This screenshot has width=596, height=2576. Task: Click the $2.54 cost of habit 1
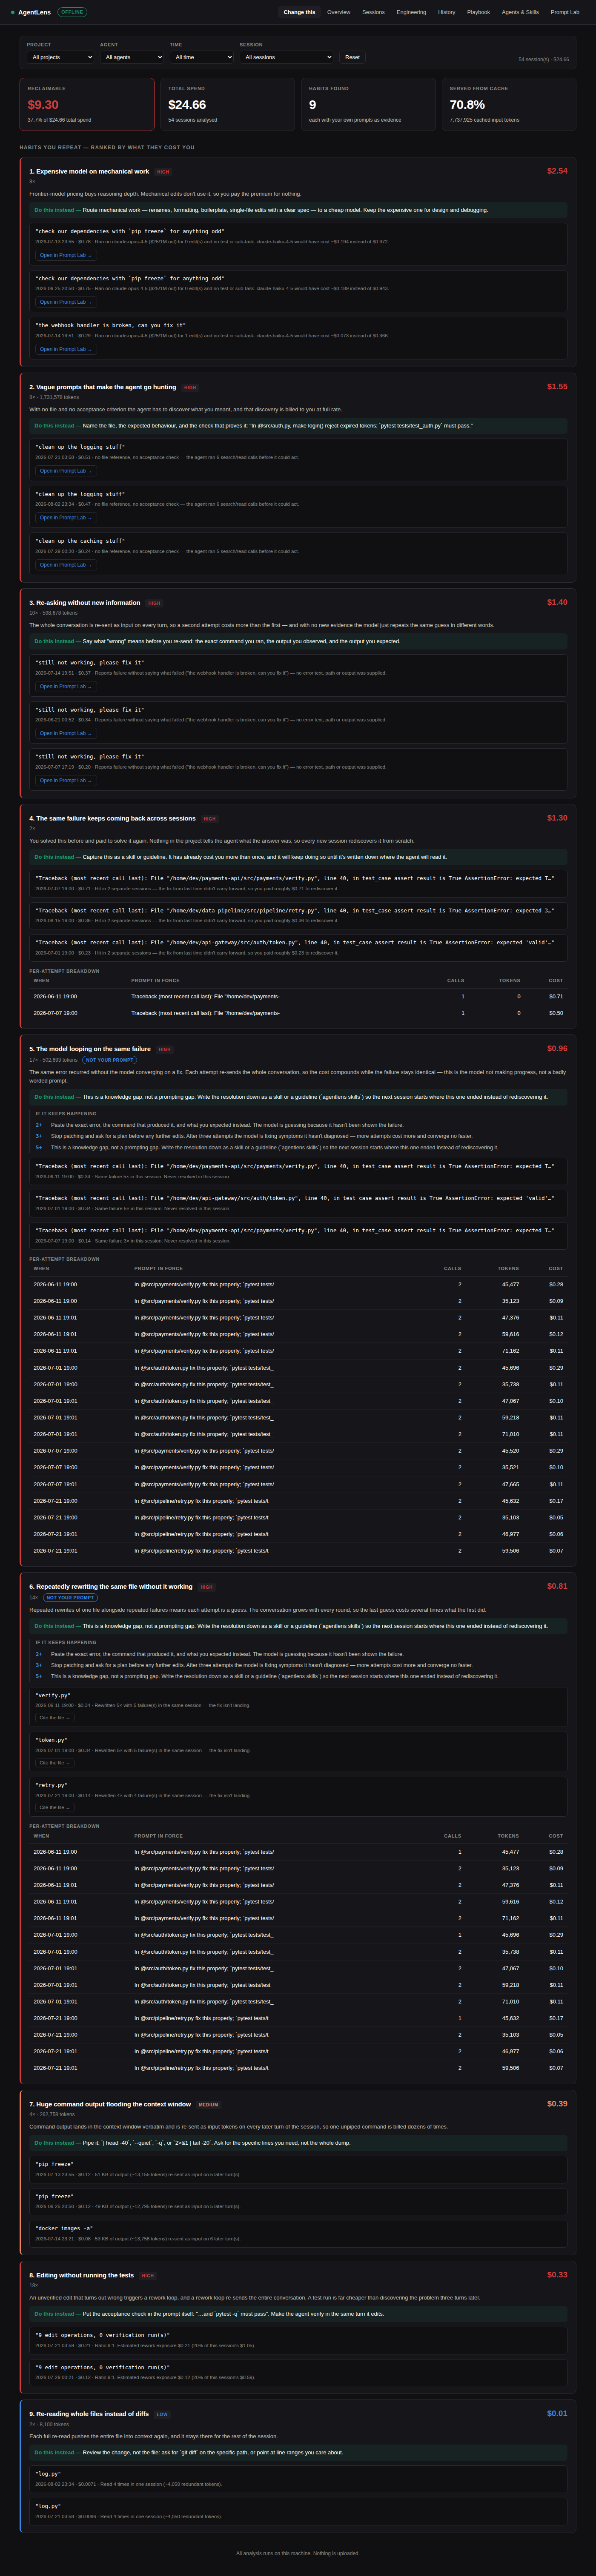click(557, 171)
